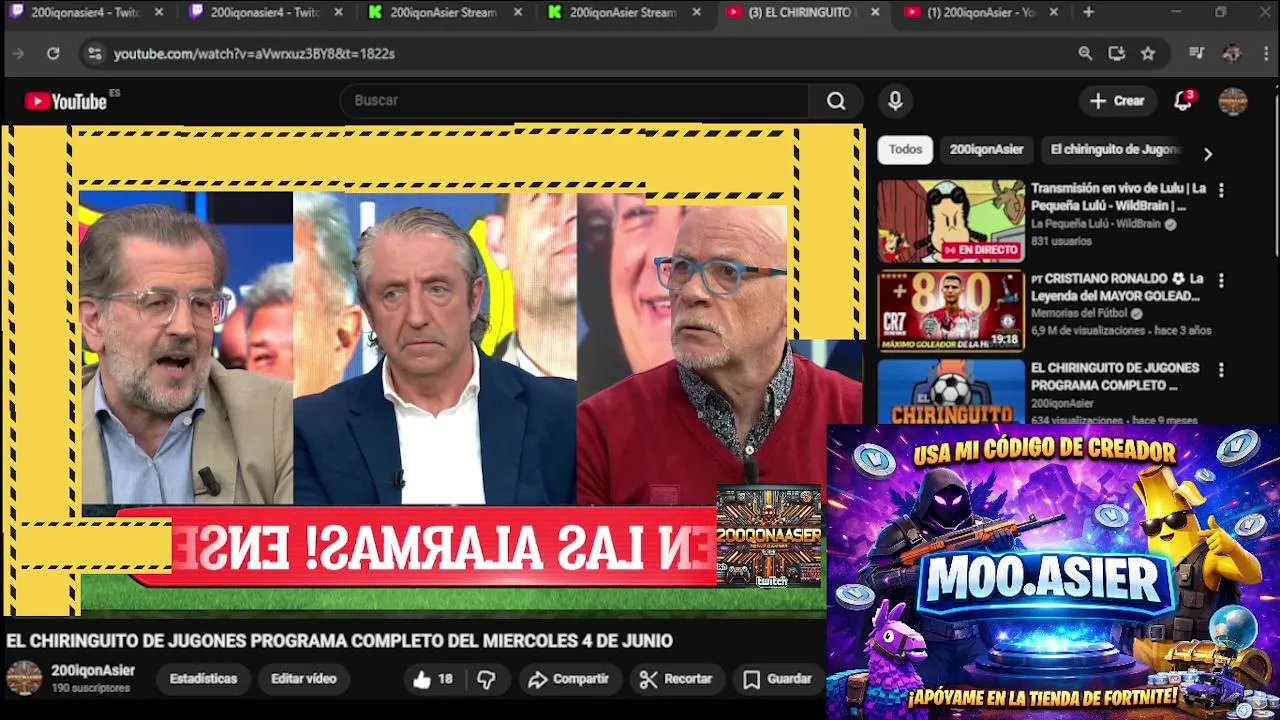The image size is (1280, 720).
Task: Open the title Transmisión en vivo de Lulu
Action: (x=1118, y=197)
